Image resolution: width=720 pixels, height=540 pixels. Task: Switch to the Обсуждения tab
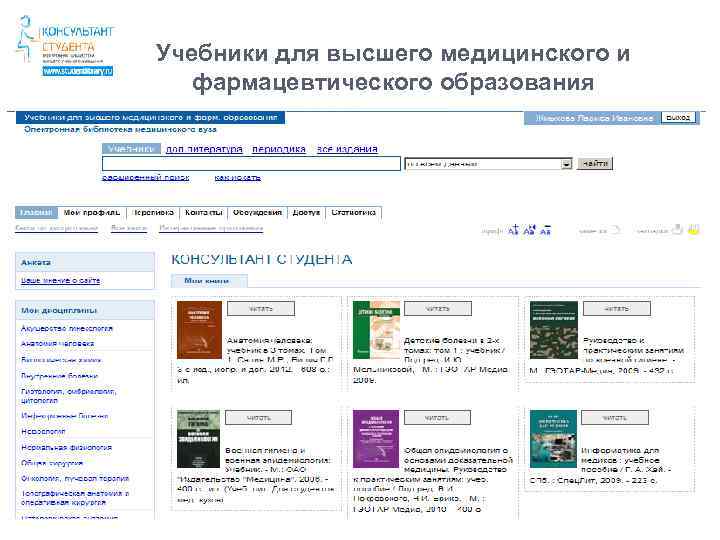(x=257, y=212)
